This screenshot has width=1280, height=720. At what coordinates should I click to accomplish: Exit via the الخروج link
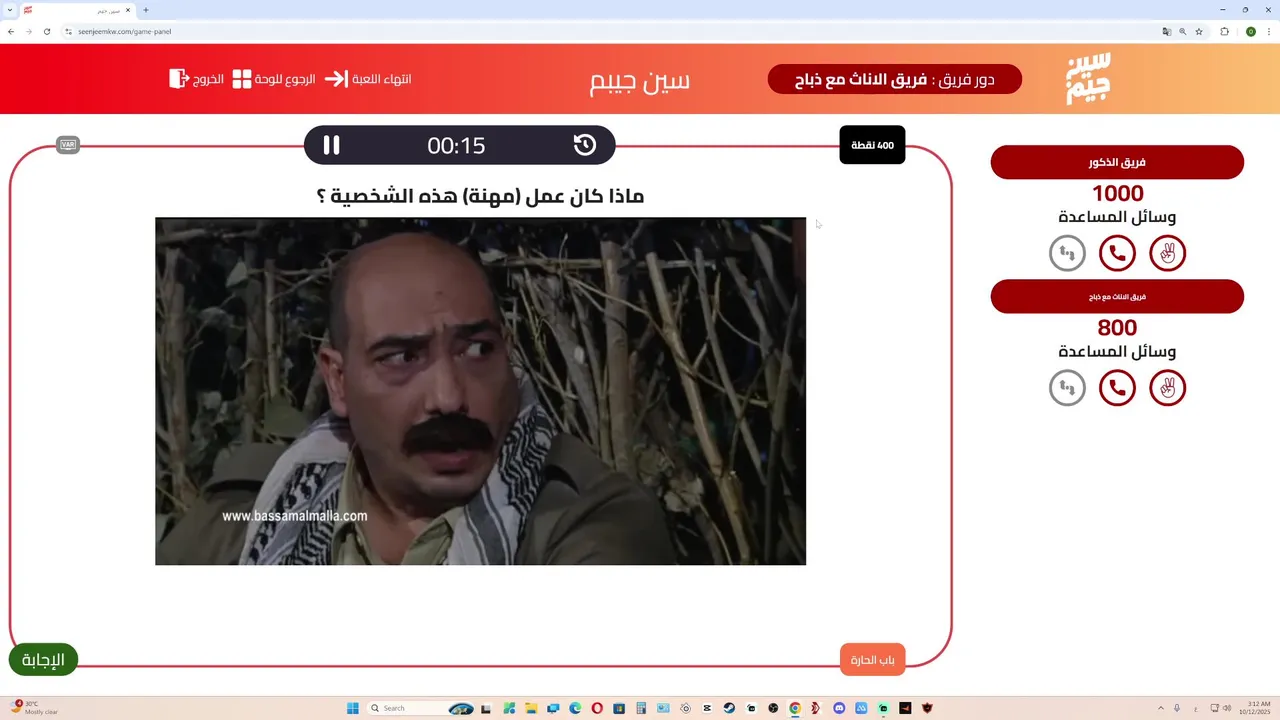(208, 78)
